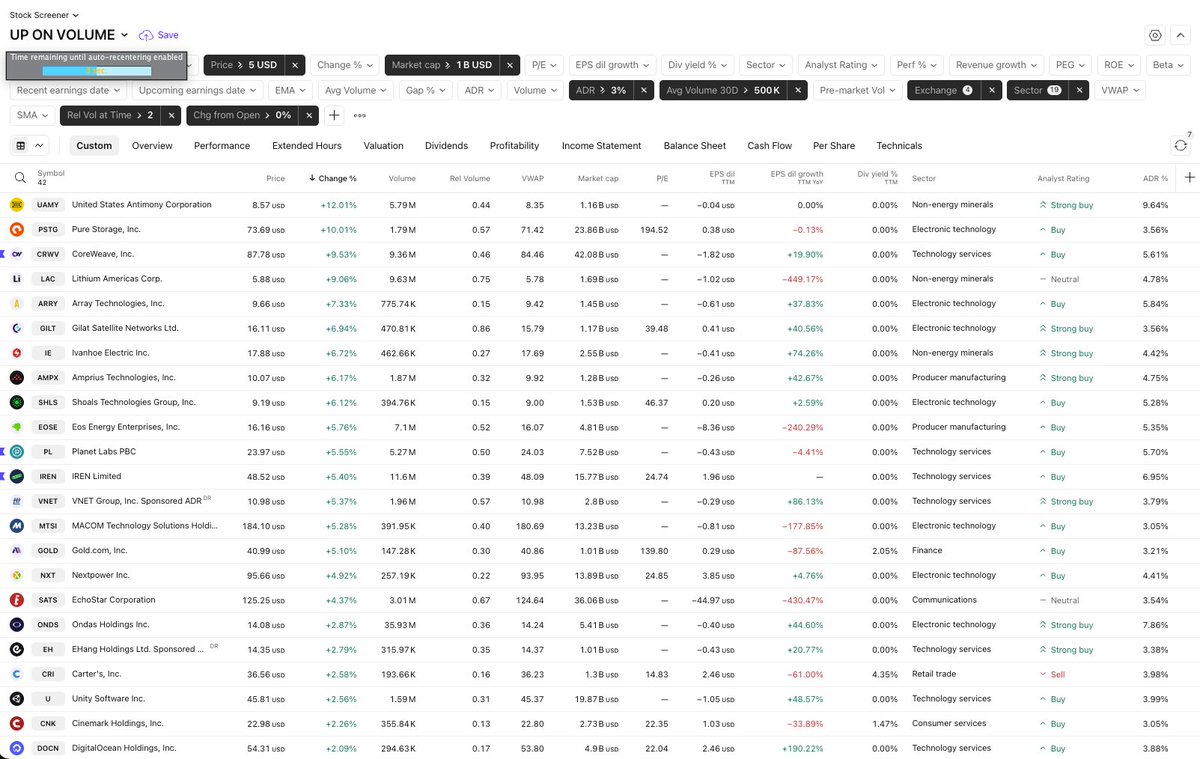
Task: Add a new filter with plus button
Action: pyautogui.click(x=335, y=115)
